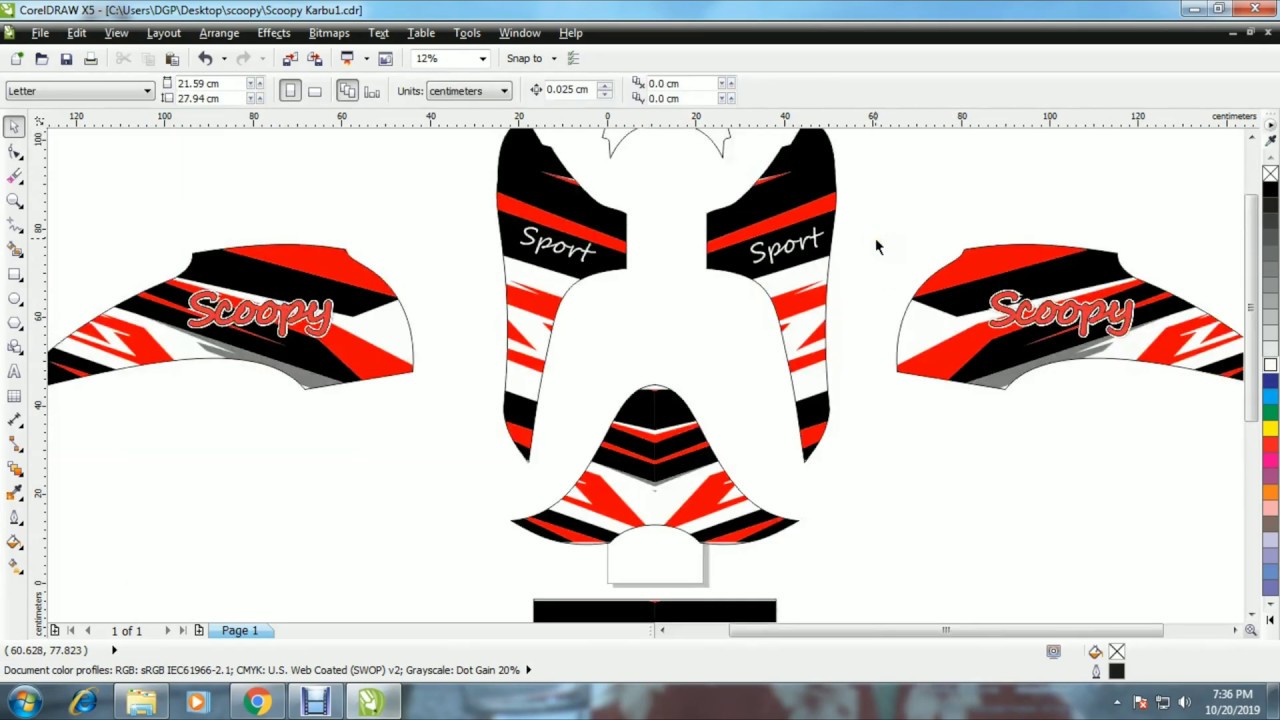Viewport: 1280px width, 720px height.
Task: Select the Outline Pen tool
Action: [x=14, y=518]
